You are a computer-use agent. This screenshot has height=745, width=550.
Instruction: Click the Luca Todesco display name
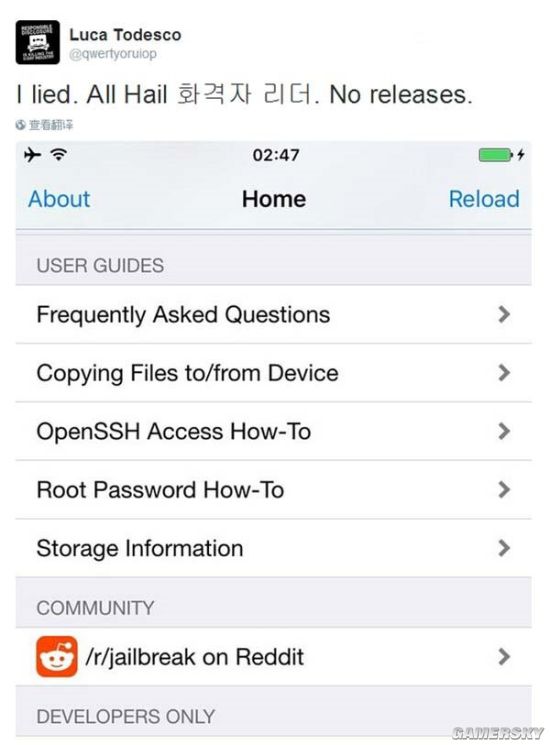pos(125,35)
